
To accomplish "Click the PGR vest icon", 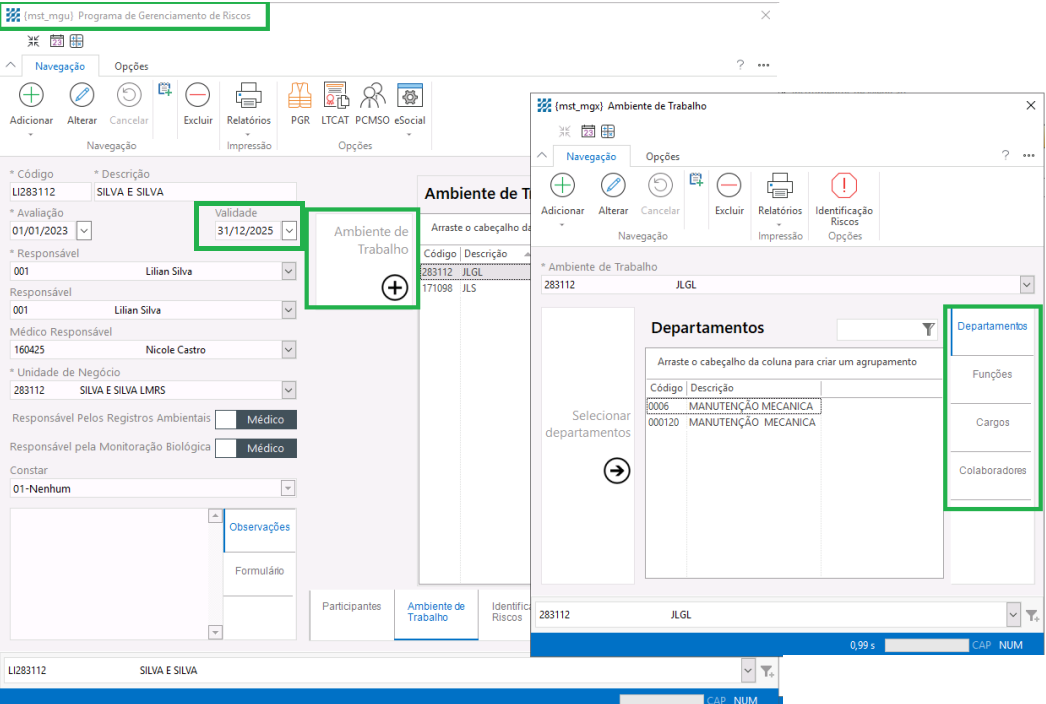I will (300, 97).
